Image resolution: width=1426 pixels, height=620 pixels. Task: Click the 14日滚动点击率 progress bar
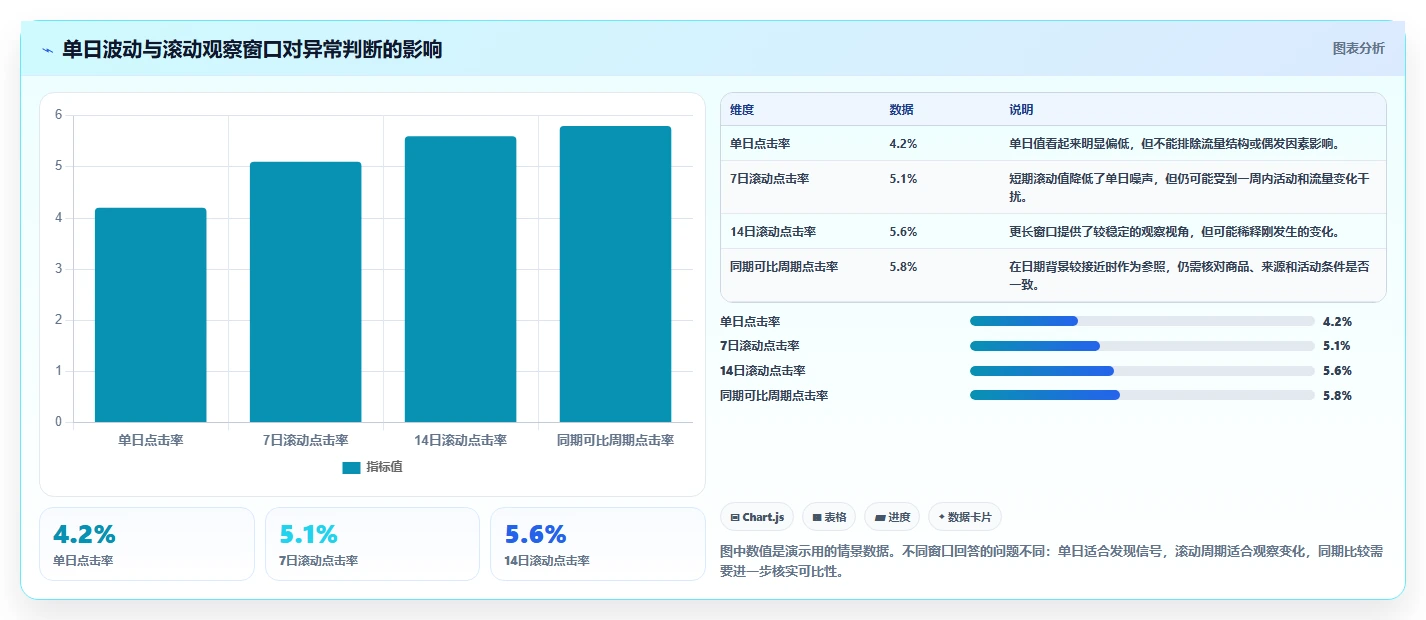pos(1142,371)
